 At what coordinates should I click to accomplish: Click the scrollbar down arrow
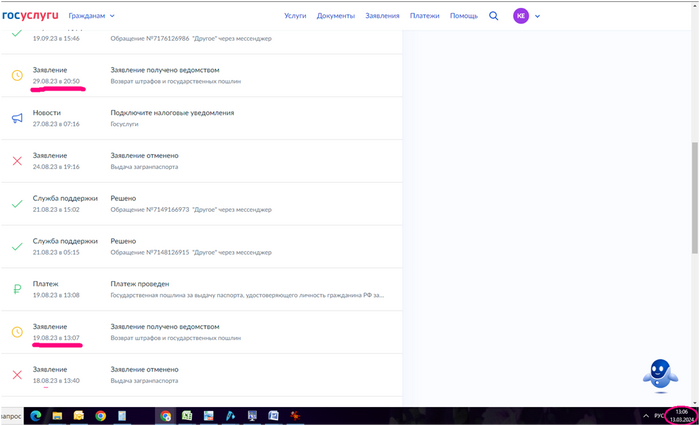[695, 402]
